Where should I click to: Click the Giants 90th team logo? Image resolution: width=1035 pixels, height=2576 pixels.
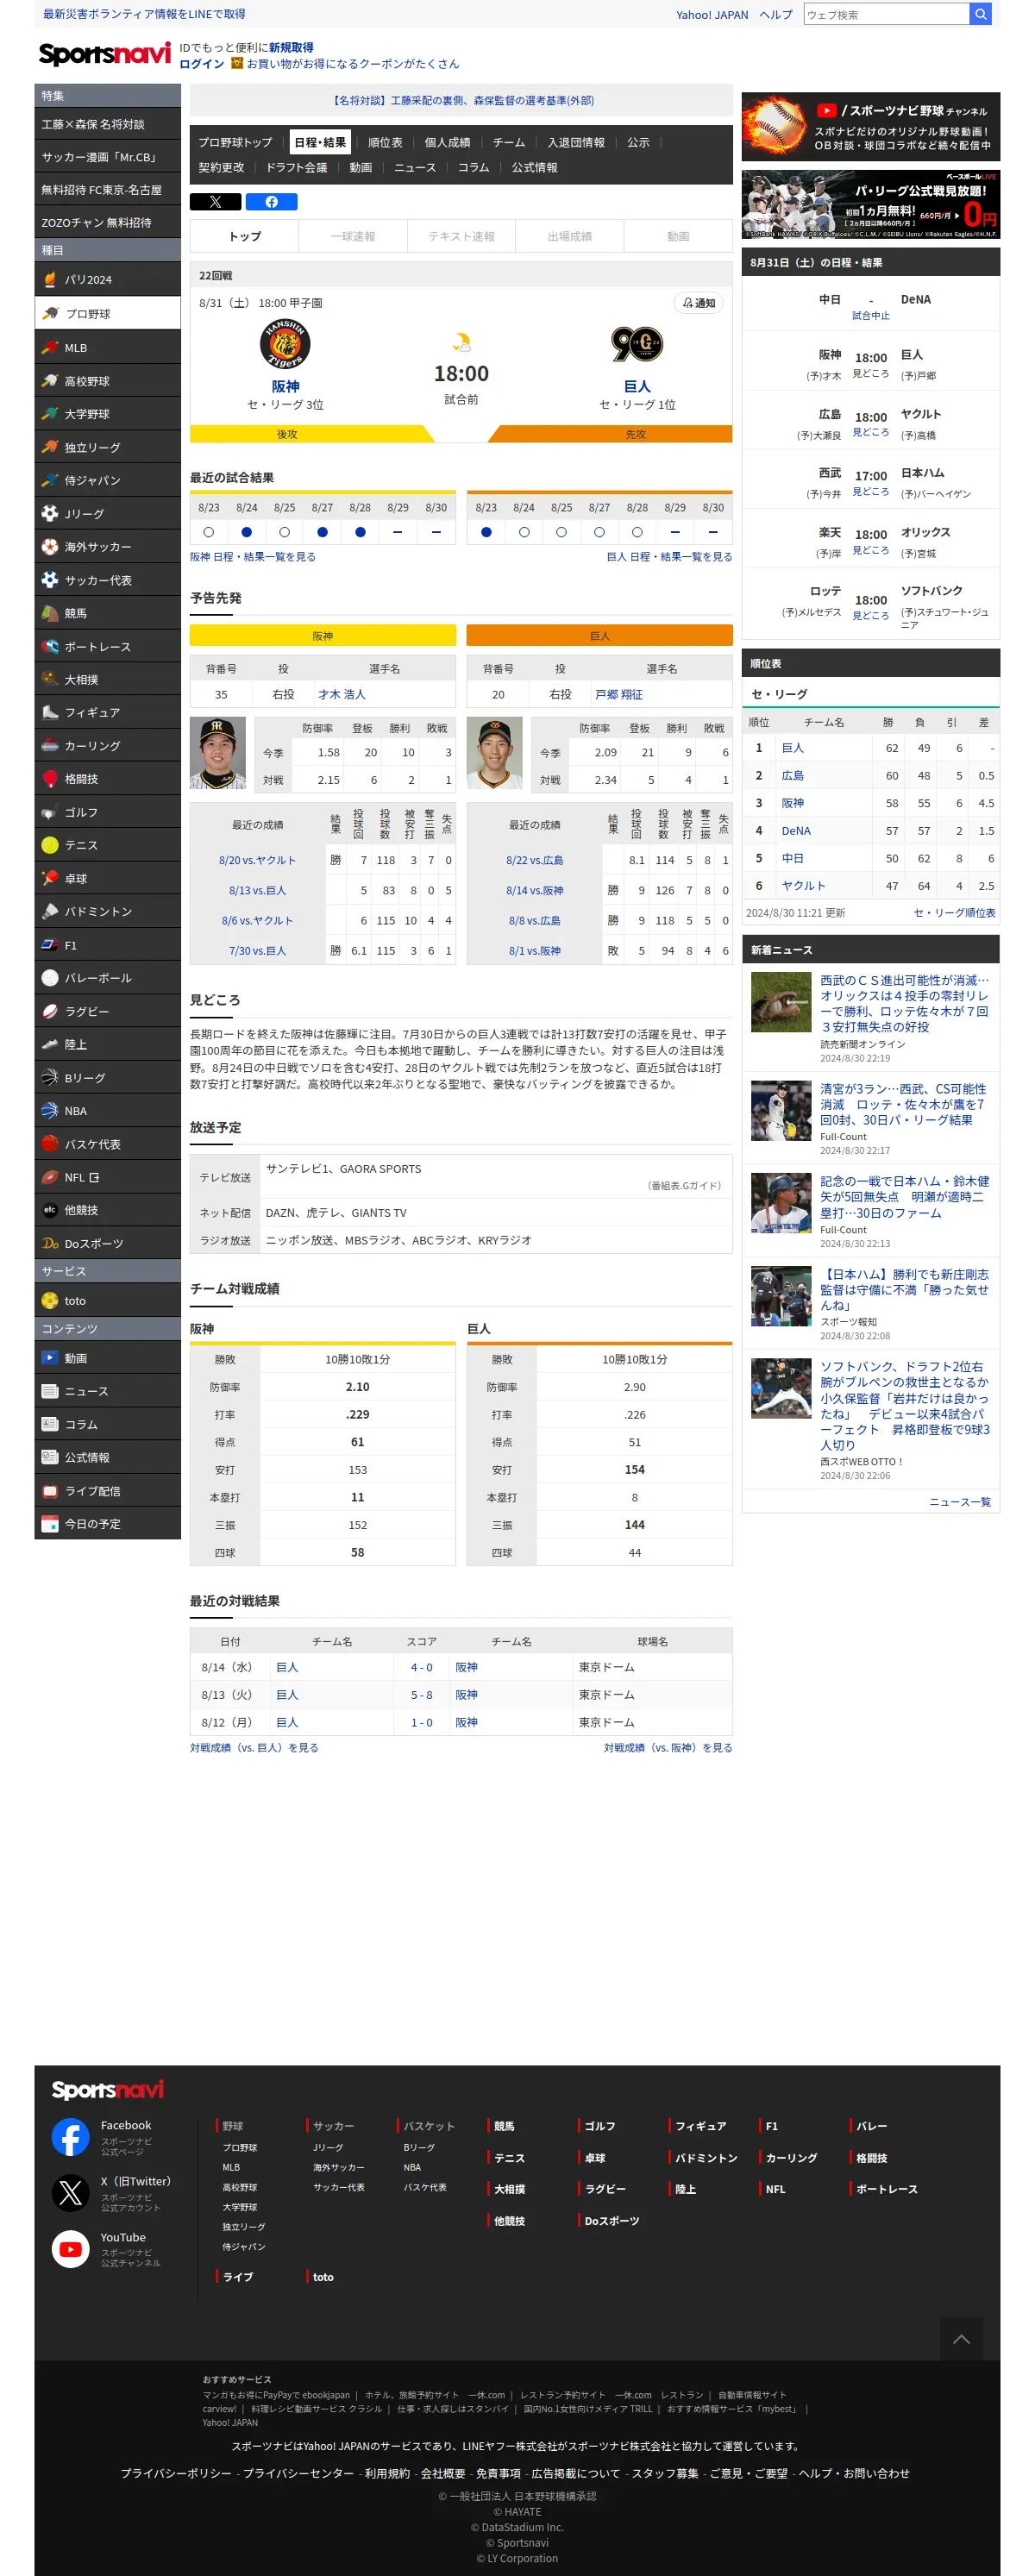(637, 344)
